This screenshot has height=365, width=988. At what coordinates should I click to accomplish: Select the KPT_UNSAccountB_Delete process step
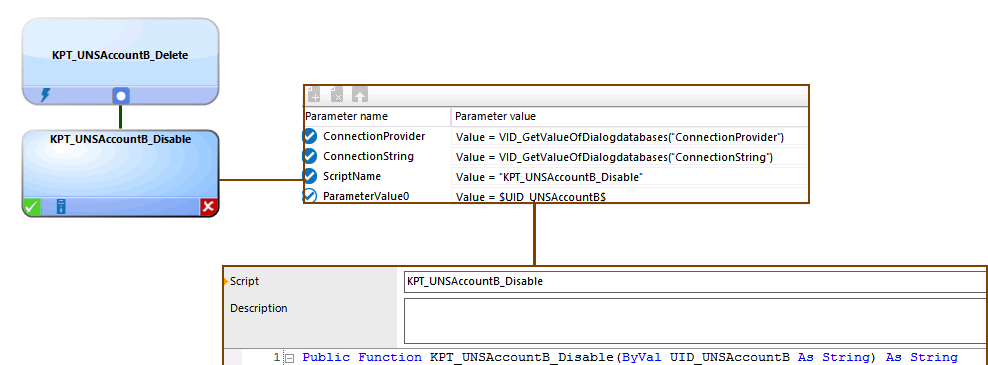click(120, 61)
